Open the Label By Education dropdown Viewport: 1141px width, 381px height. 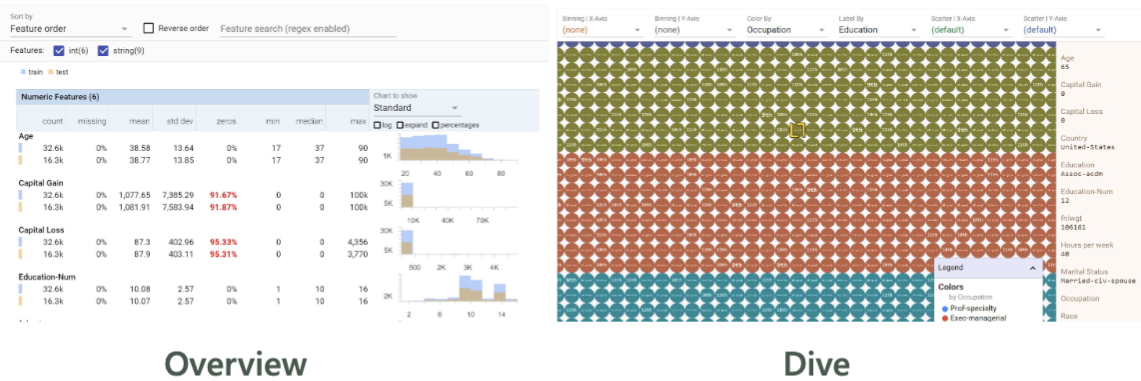click(878, 31)
